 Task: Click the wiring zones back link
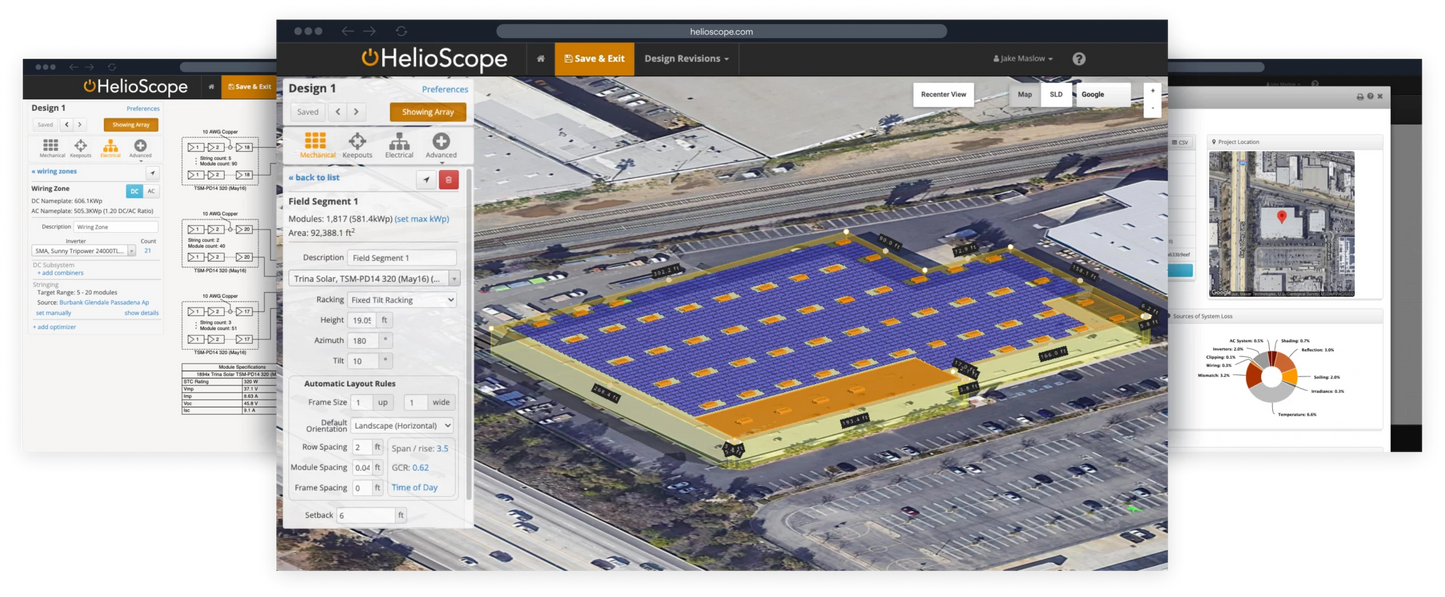[x=54, y=172]
